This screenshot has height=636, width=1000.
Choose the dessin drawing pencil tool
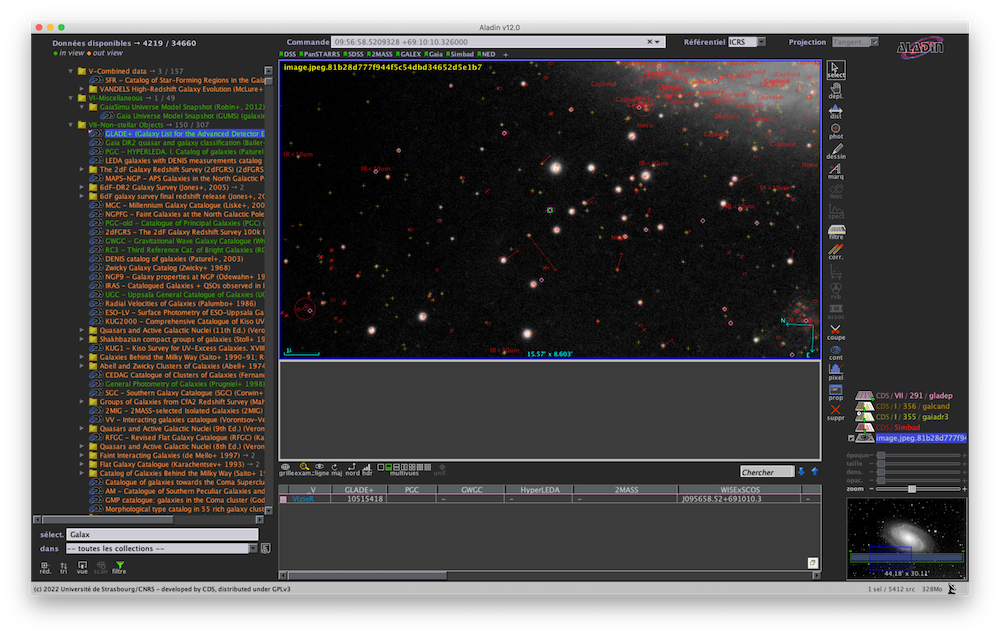(835, 151)
